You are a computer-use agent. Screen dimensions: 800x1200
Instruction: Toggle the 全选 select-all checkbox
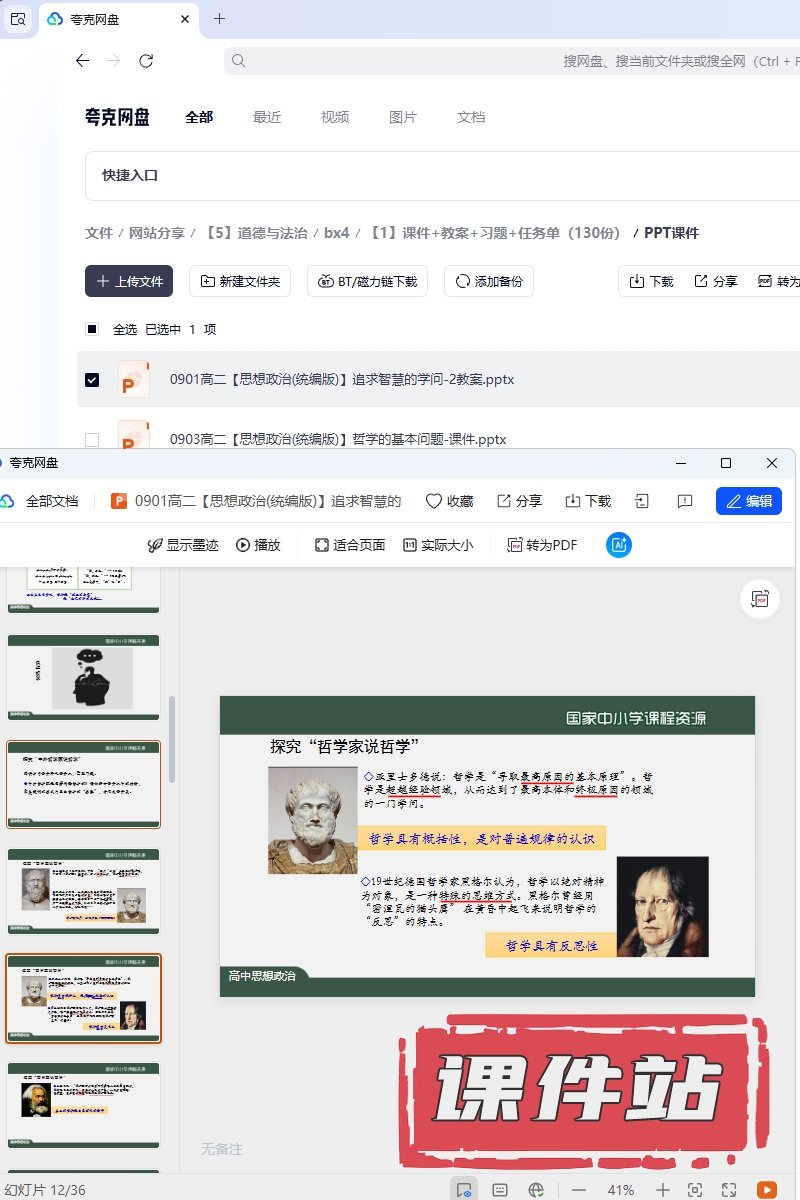[x=92, y=329]
